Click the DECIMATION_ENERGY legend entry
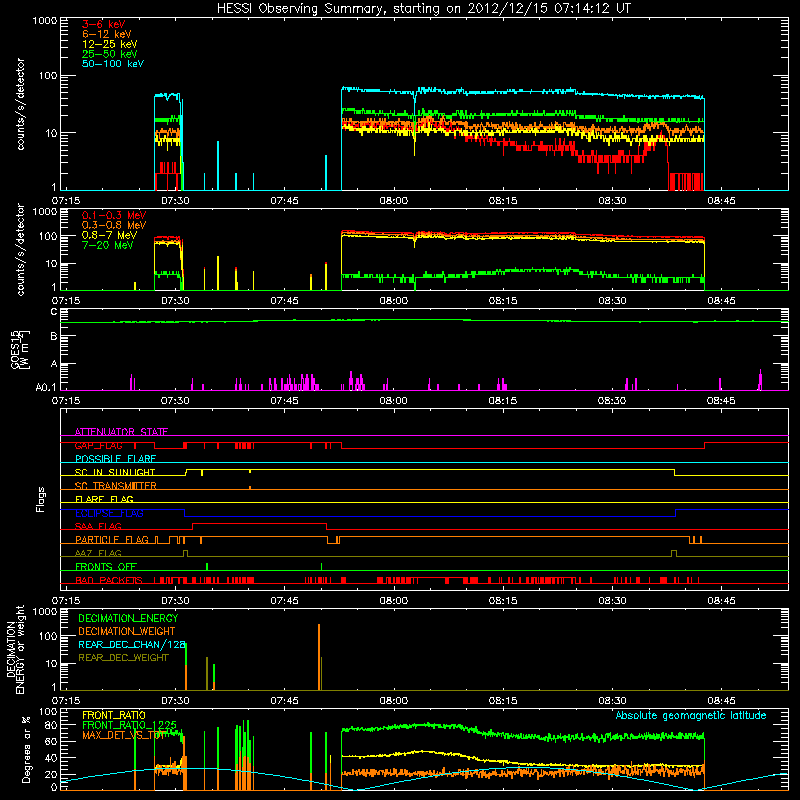The width and height of the screenshot is (800, 800). [128, 618]
